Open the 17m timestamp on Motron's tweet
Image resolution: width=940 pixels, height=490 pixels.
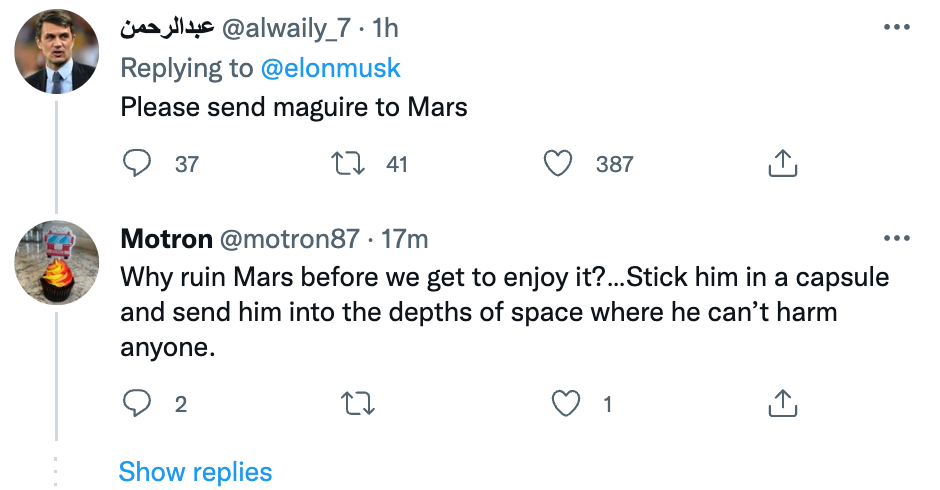tap(406, 240)
